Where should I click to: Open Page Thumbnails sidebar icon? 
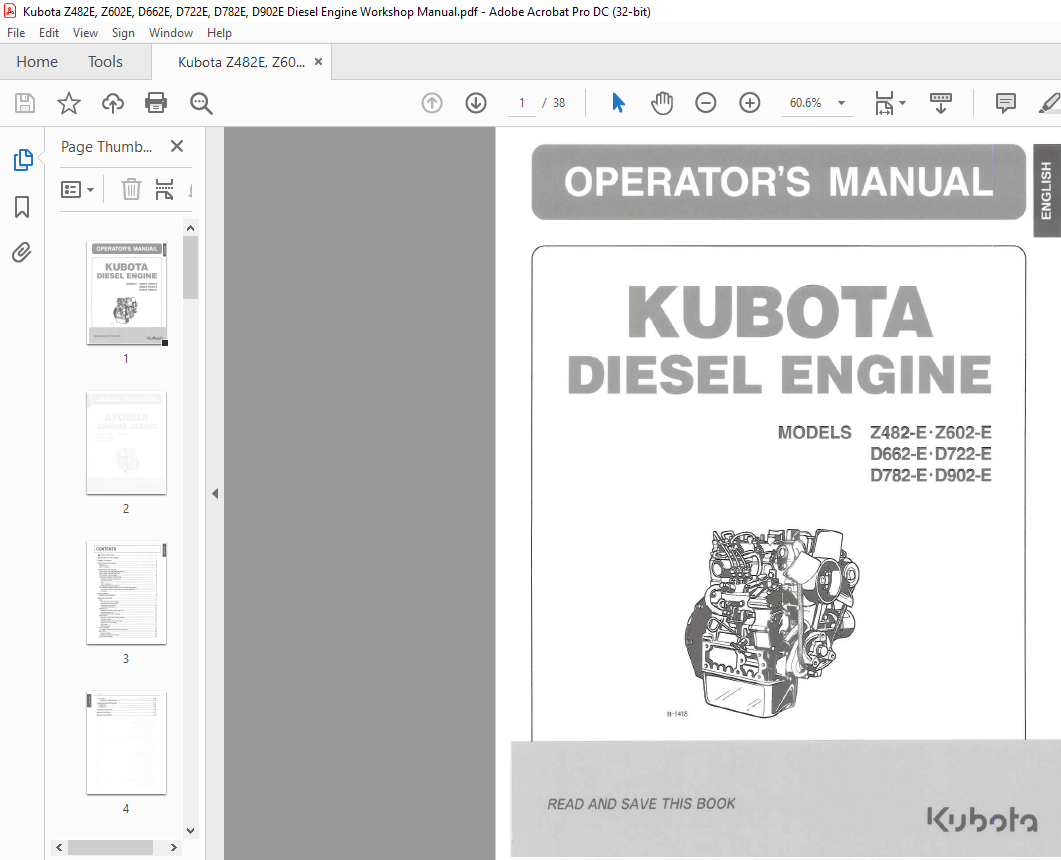click(x=22, y=160)
